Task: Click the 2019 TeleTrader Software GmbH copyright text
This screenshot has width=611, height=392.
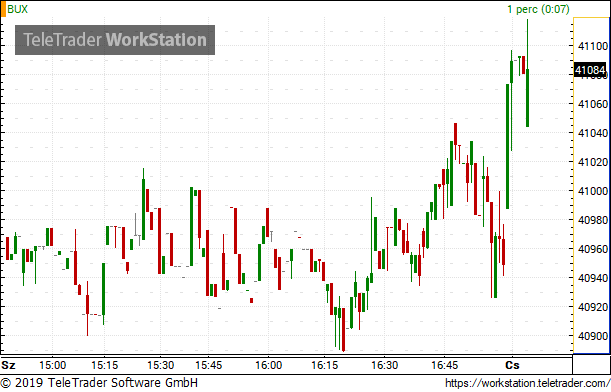Action: coord(99,383)
